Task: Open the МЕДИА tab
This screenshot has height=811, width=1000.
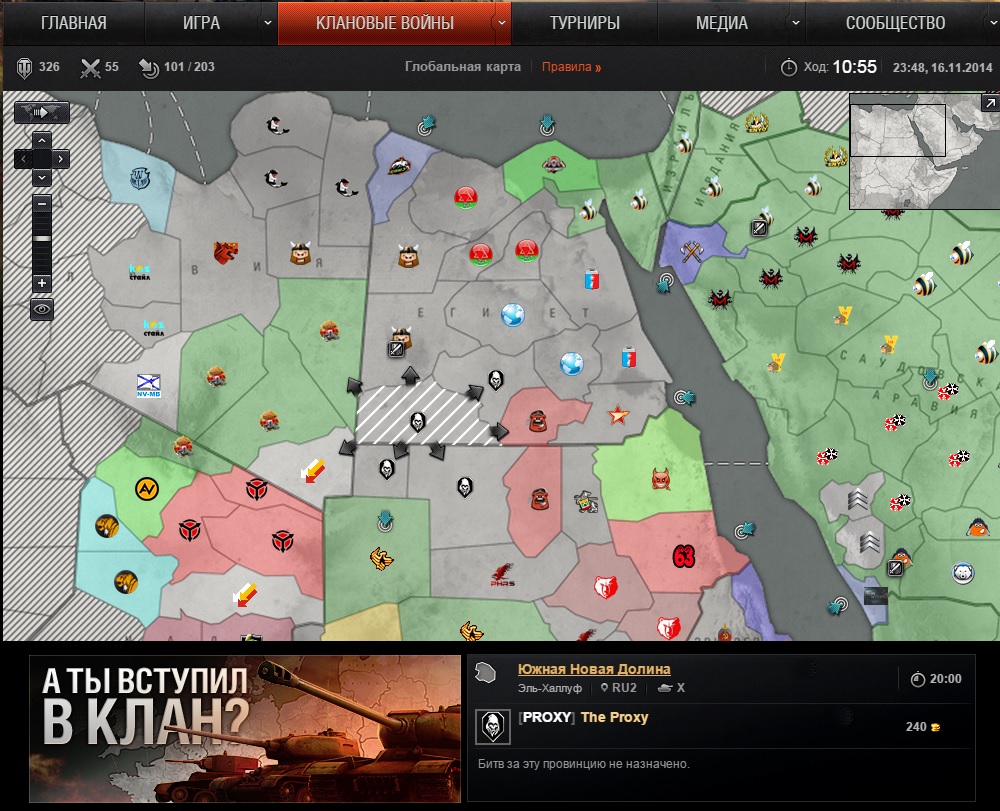Action: [722, 23]
